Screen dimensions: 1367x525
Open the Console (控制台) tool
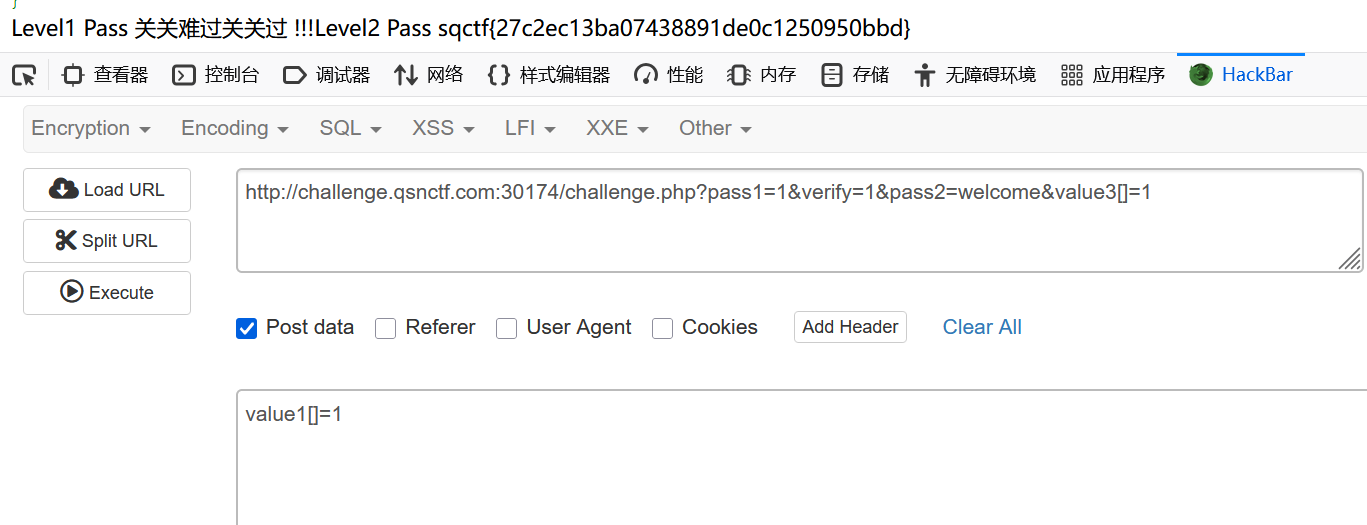(x=215, y=75)
